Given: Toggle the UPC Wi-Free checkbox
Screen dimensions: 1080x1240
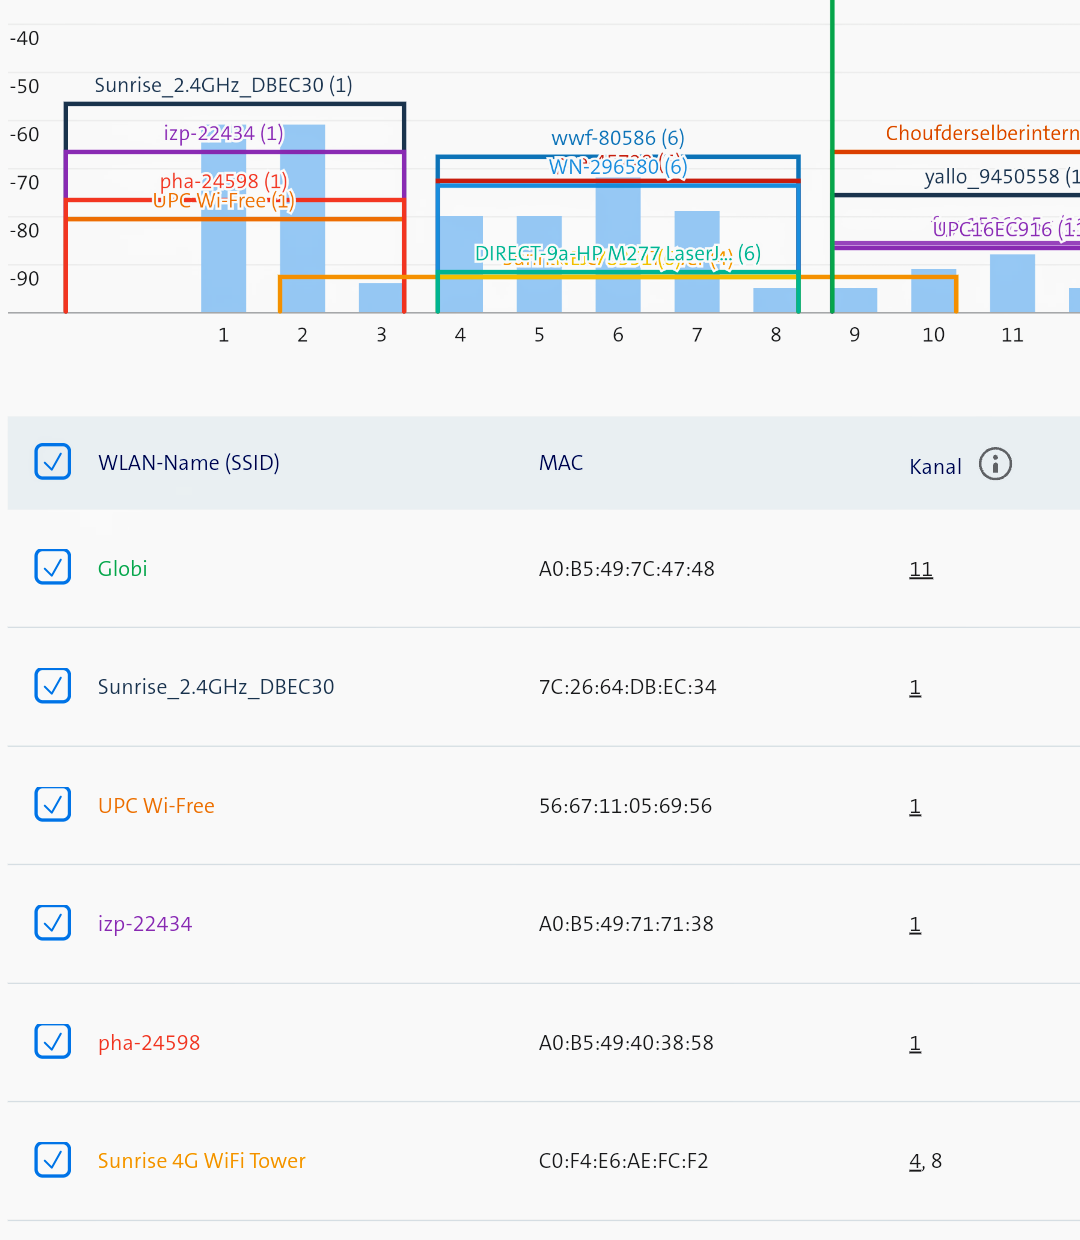Looking at the screenshot, I should point(53,804).
